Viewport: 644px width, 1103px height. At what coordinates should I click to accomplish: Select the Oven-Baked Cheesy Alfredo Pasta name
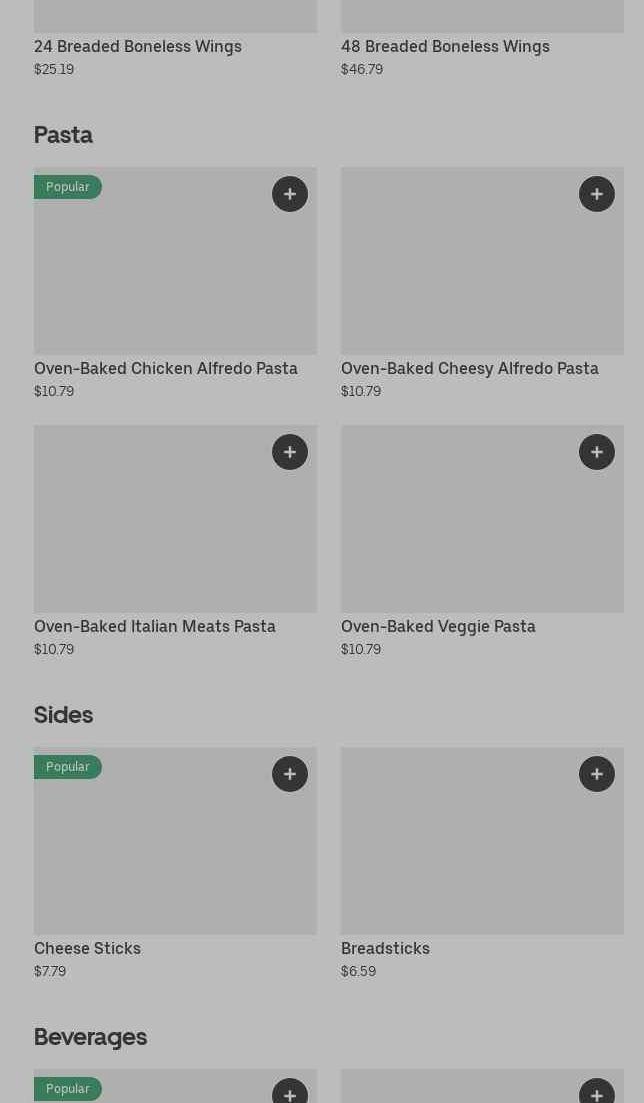[470, 368]
